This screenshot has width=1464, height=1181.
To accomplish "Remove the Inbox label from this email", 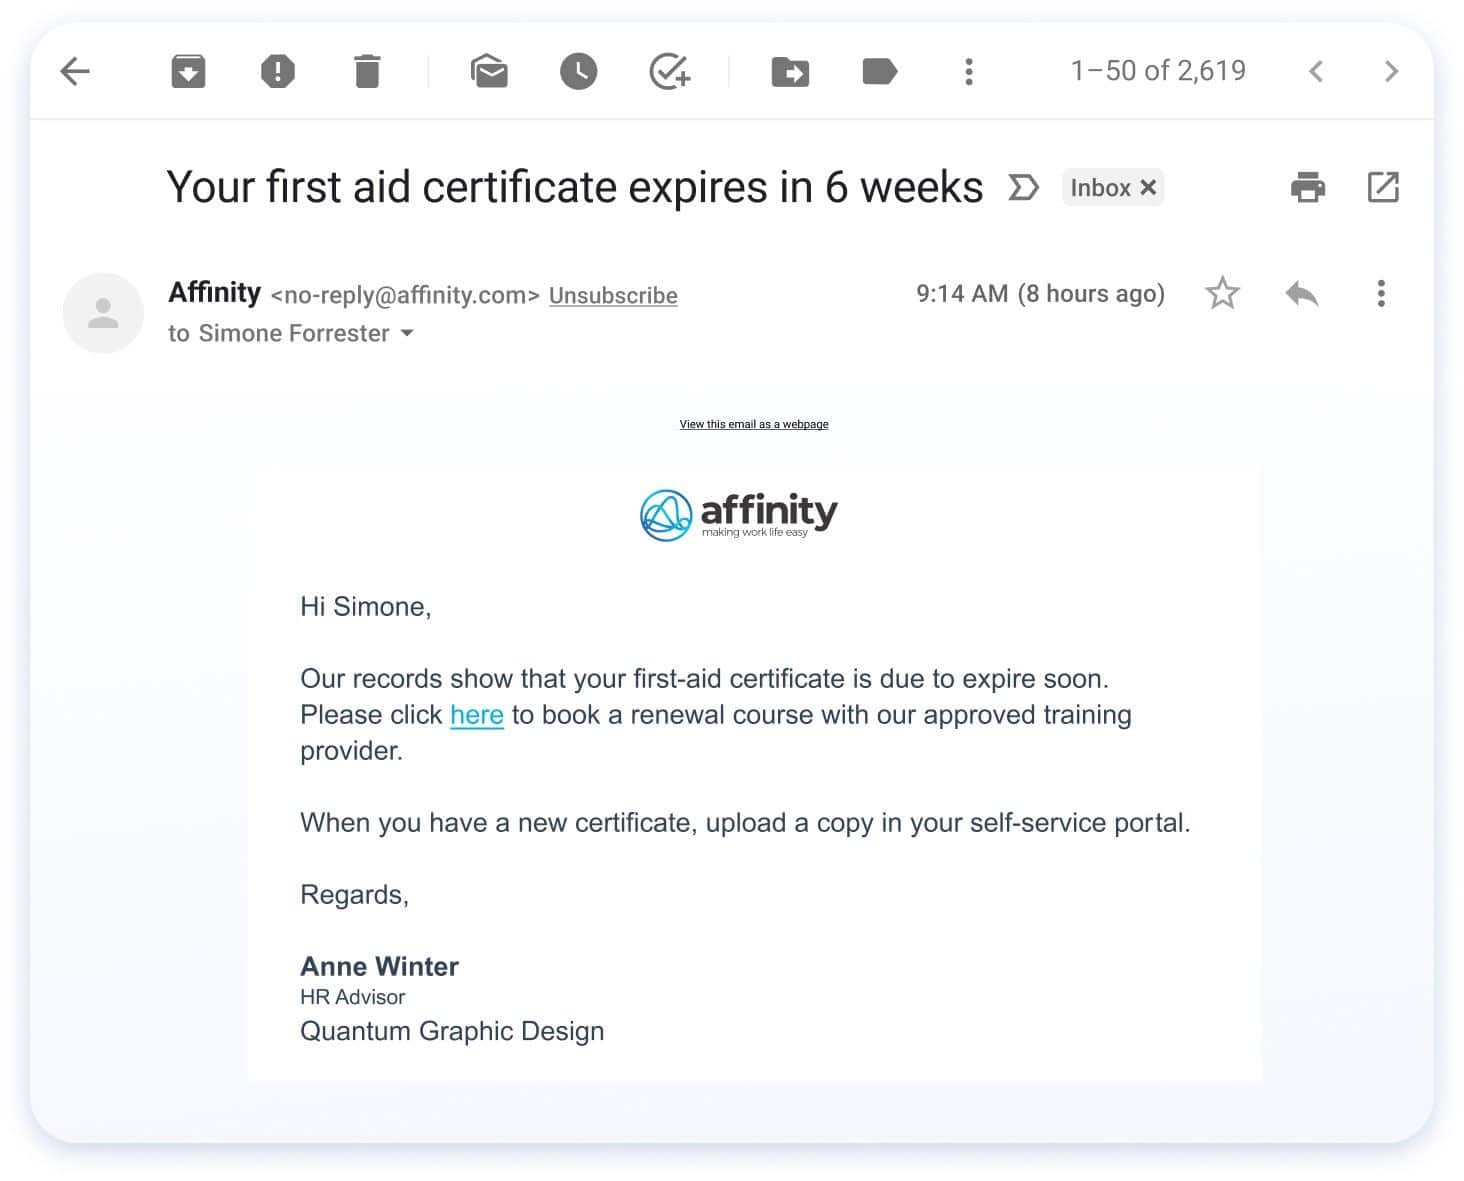I will (1148, 187).
